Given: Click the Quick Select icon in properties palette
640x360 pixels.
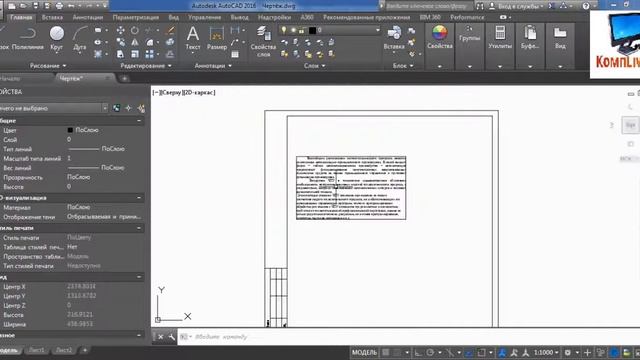Looking at the screenshot, I should [x=141, y=108].
